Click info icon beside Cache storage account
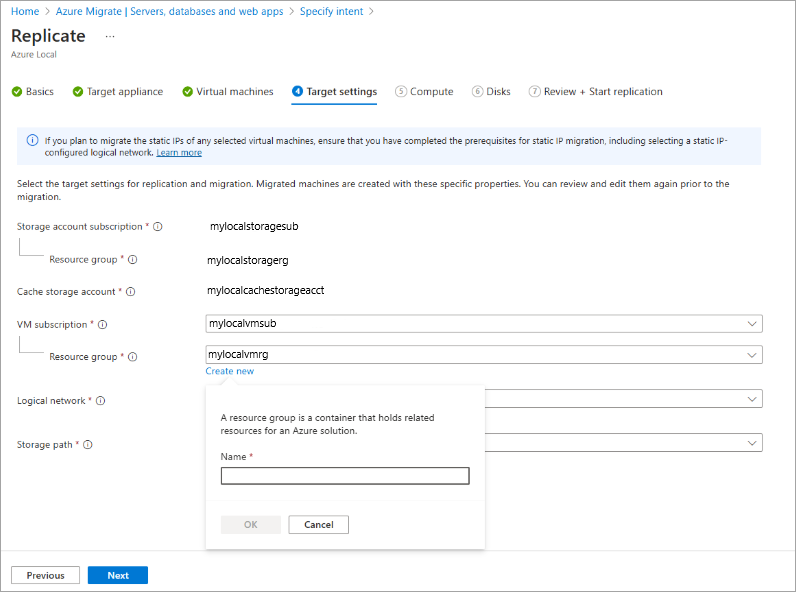796x592 pixels. [x=130, y=292]
